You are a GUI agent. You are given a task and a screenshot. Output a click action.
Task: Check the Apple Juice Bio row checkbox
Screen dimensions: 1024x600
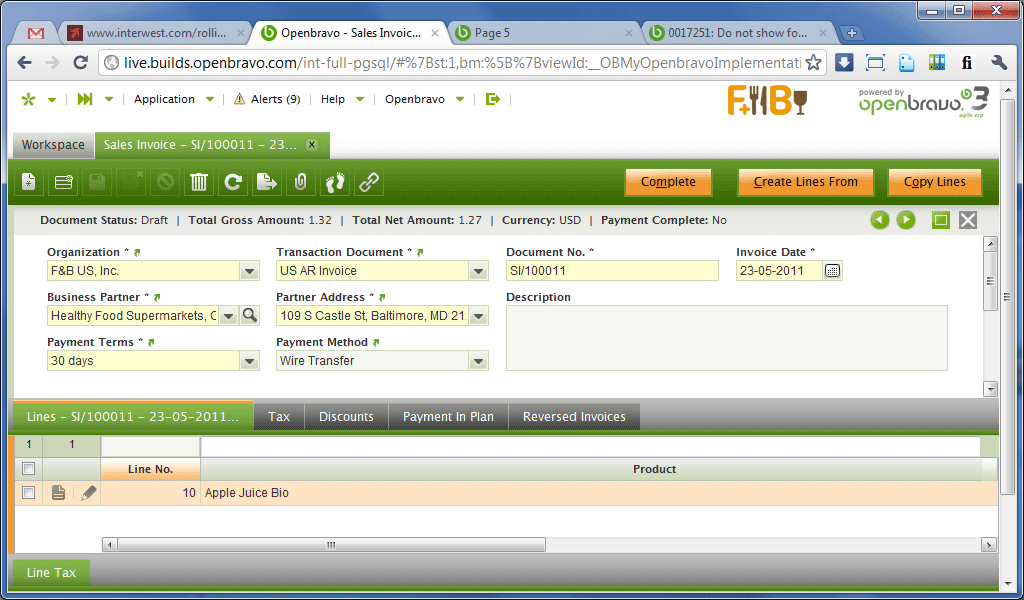click(28, 493)
